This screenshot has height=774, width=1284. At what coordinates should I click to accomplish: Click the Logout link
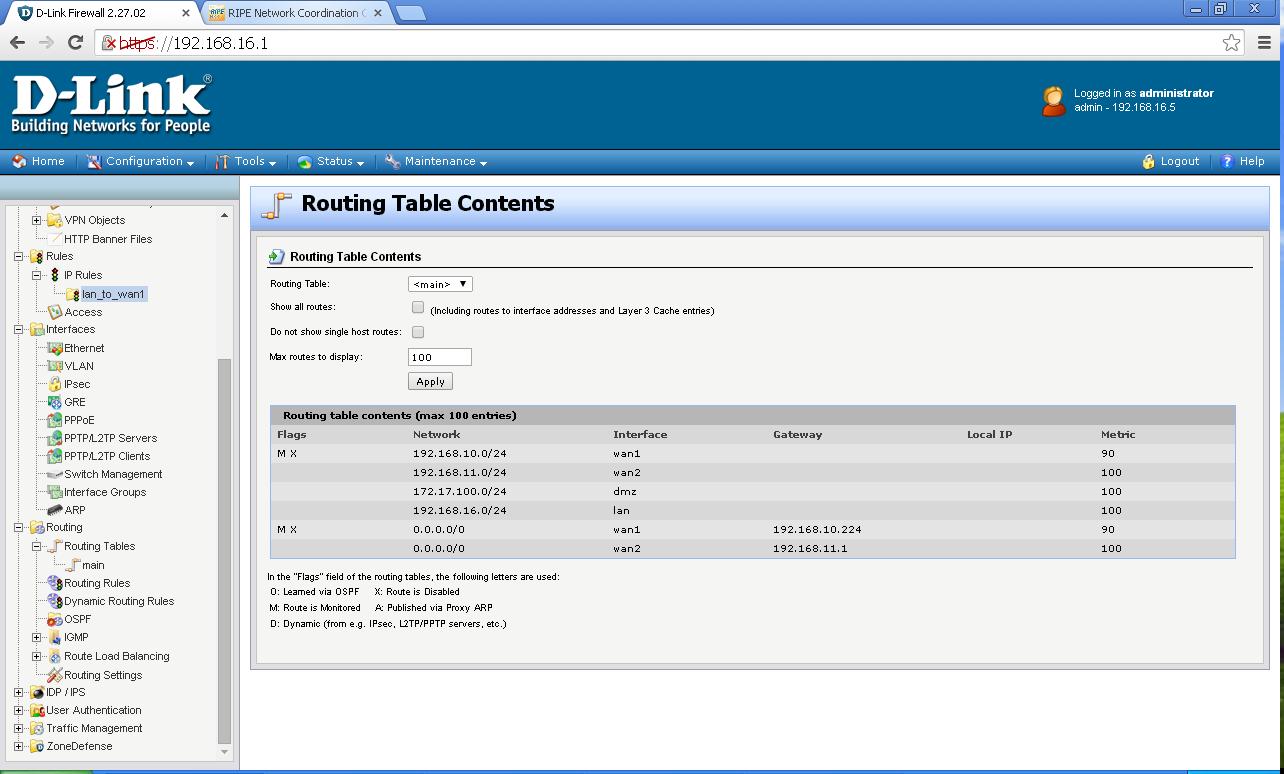click(x=1171, y=162)
